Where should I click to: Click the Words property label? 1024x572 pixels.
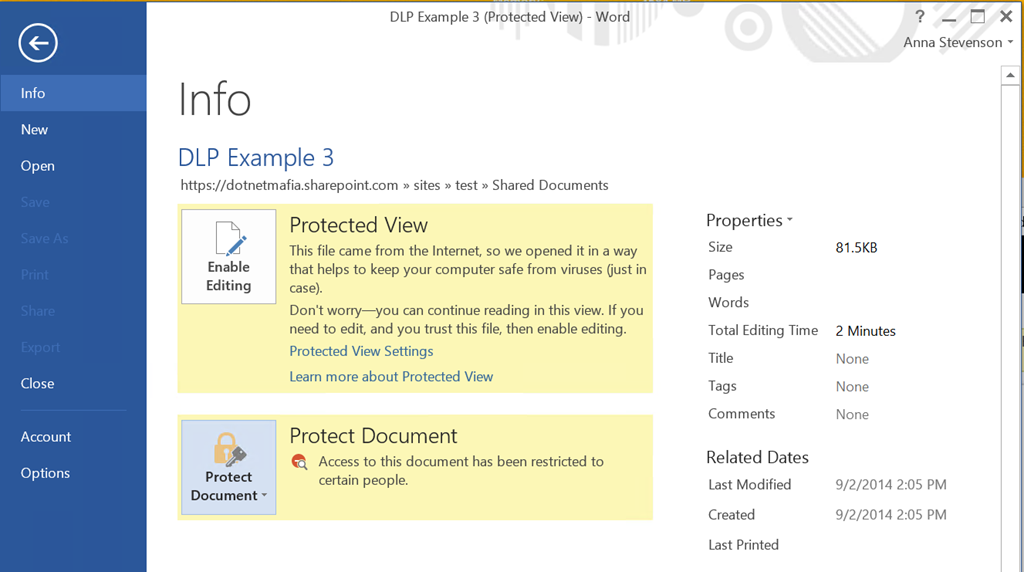728,303
